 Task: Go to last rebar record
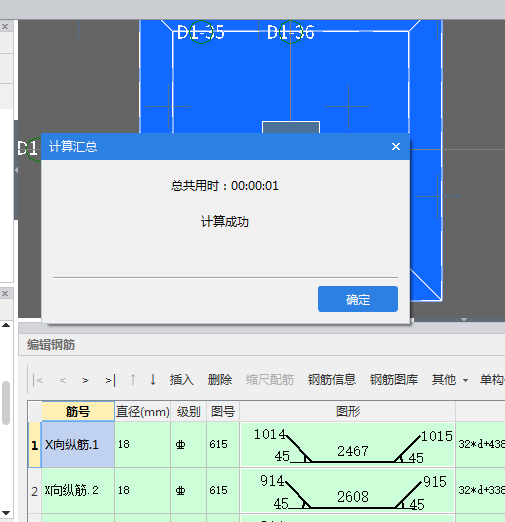[x=110, y=380]
